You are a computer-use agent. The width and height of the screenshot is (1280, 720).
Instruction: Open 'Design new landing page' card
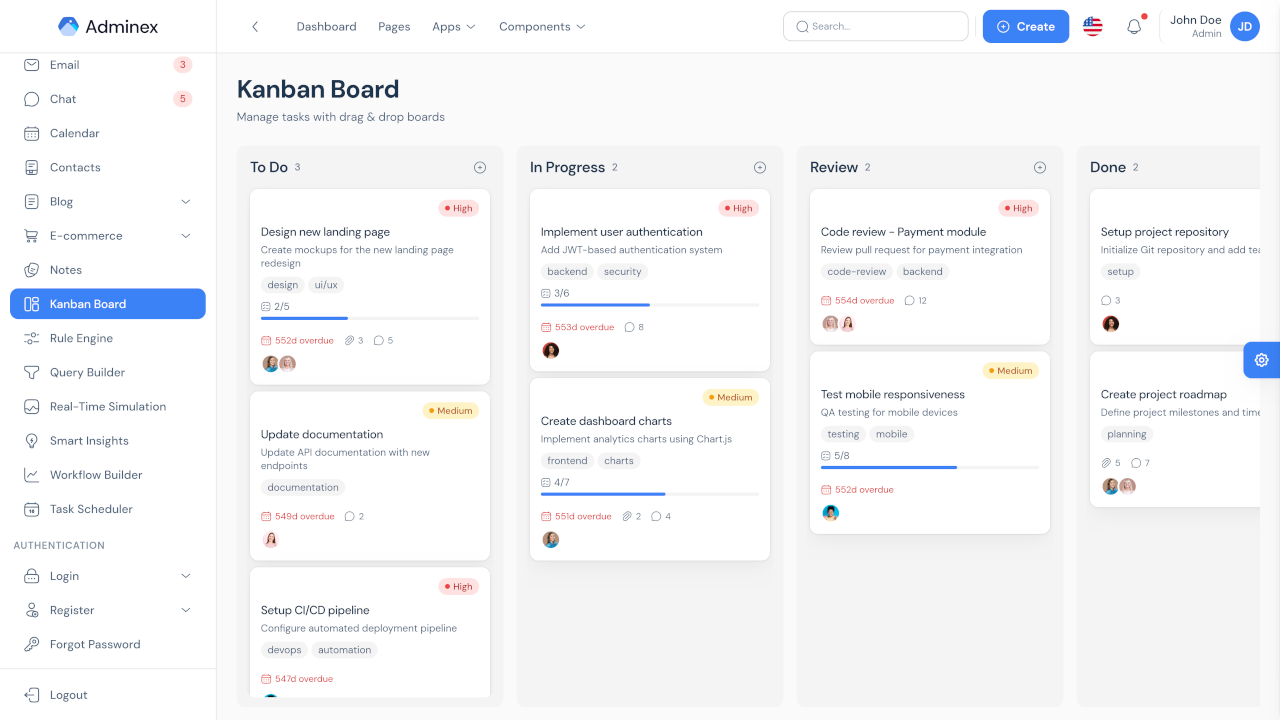pyautogui.click(x=370, y=287)
